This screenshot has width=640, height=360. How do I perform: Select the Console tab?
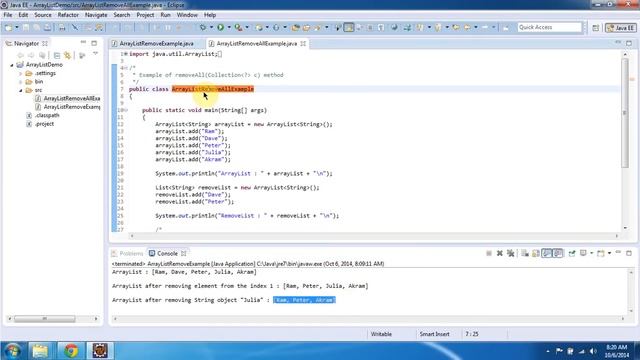coord(167,253)
